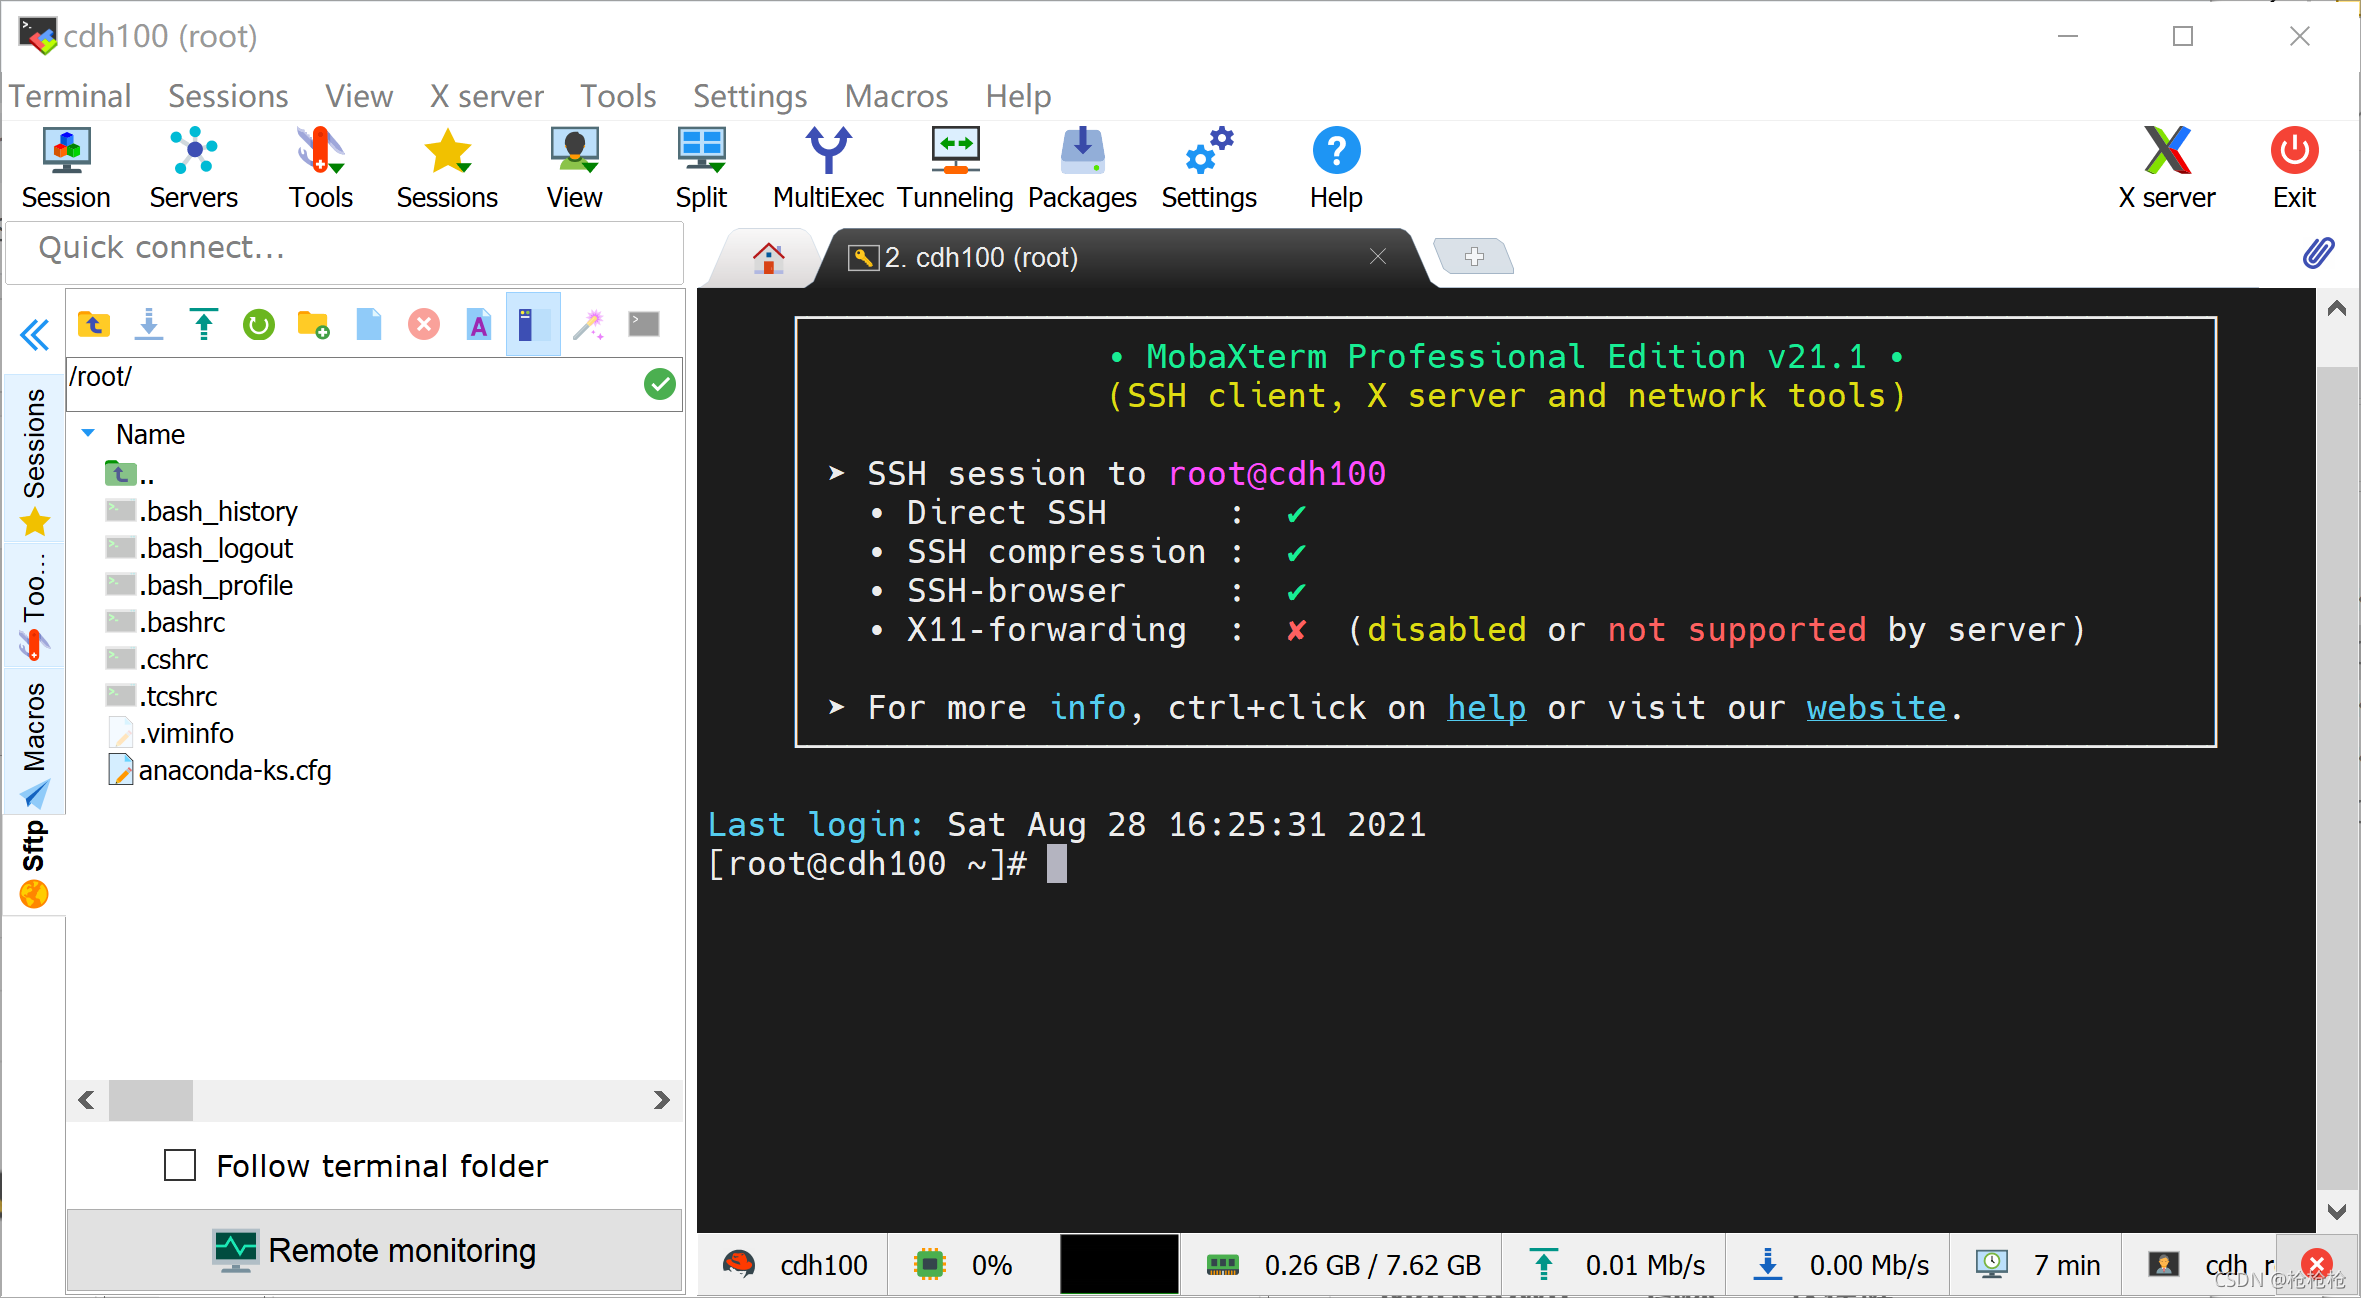Click the website link in terminal banner

tap(1876, 707)
